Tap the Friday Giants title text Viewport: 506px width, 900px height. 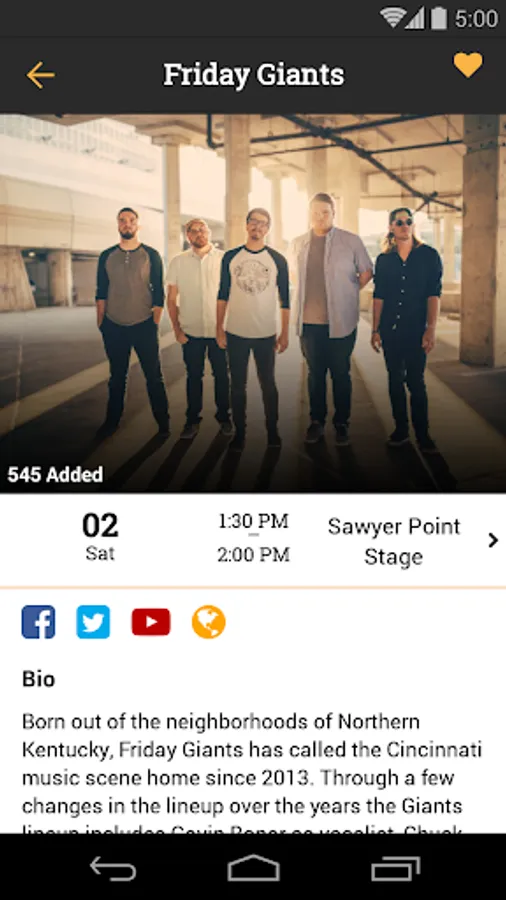254,75
